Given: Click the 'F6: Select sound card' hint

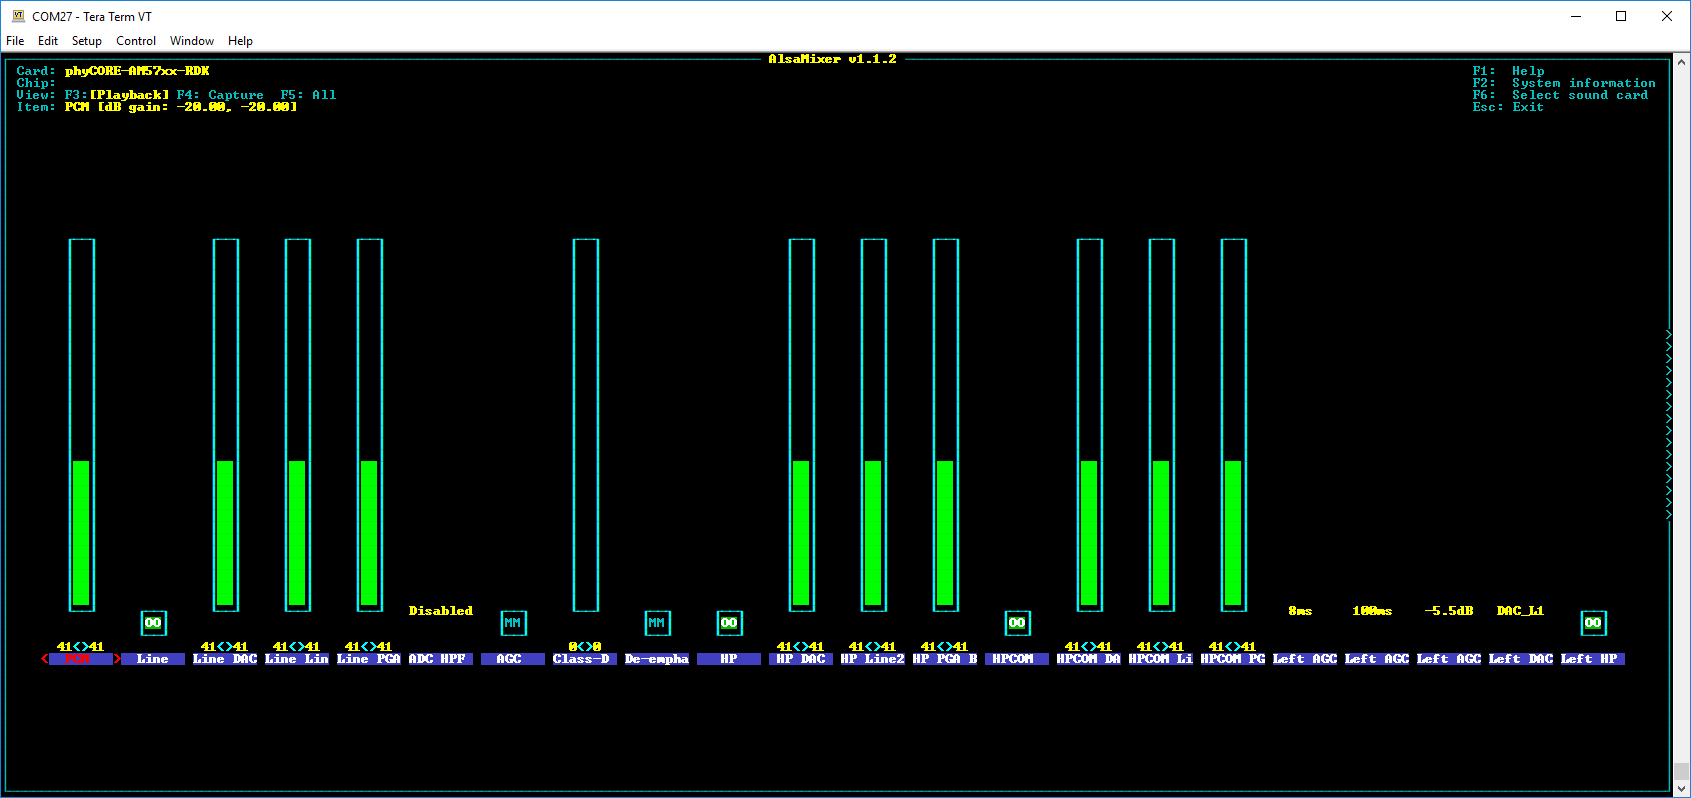Looking at the screenshot, I should pos(1560,95).
